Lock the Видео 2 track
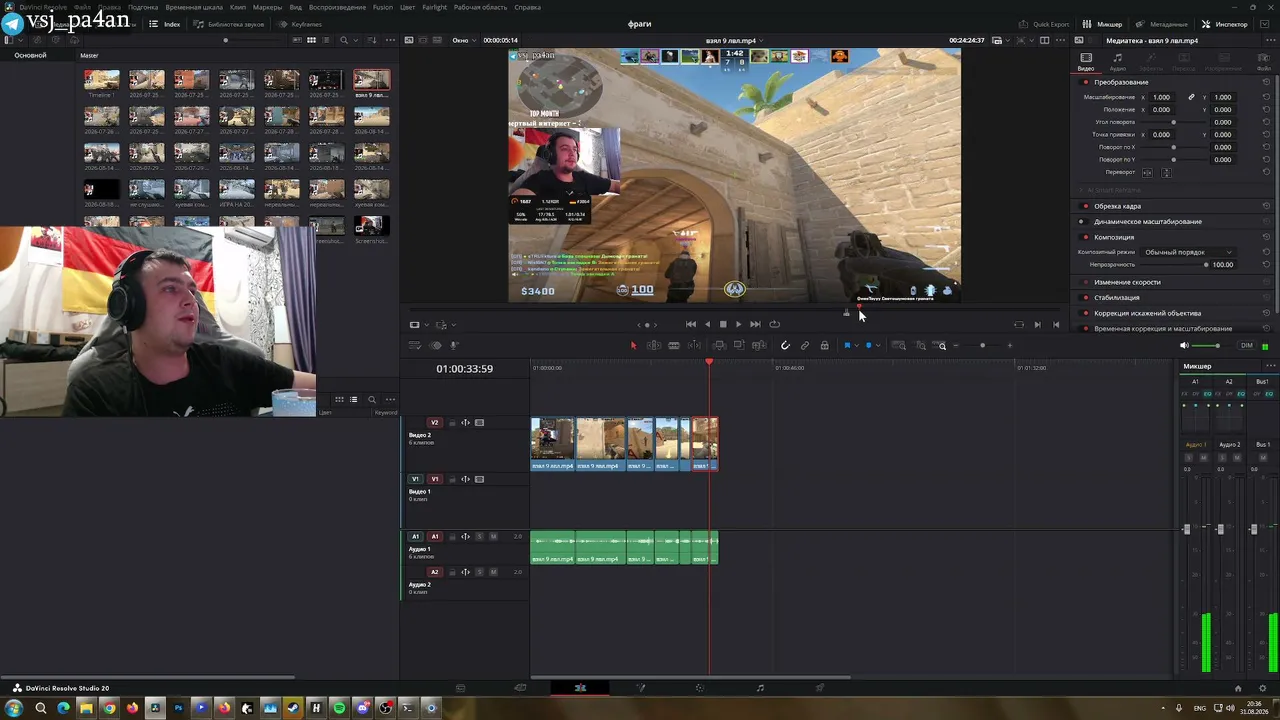 click(x=452, y=423)
